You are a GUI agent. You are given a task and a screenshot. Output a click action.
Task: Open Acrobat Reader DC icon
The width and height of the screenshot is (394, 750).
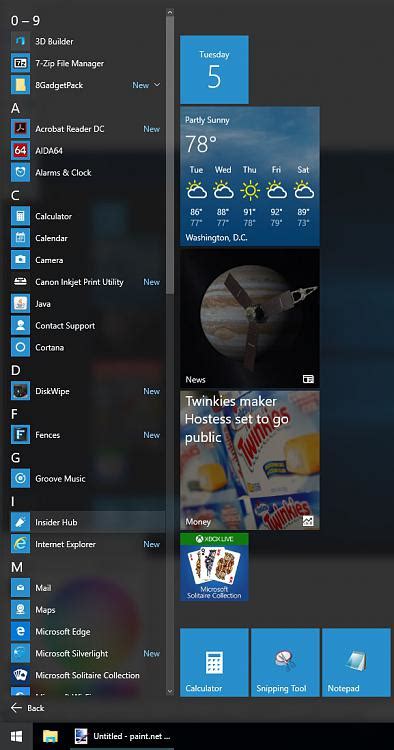(20, 129)
